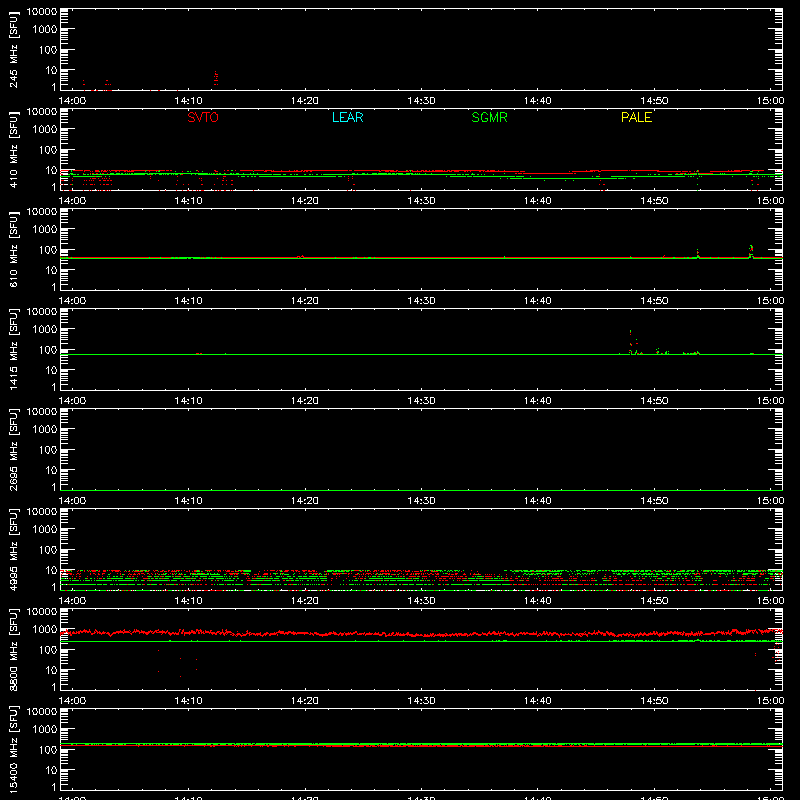
Task: Click the green trace in the 15400 MHz panel
Action: 421,744
